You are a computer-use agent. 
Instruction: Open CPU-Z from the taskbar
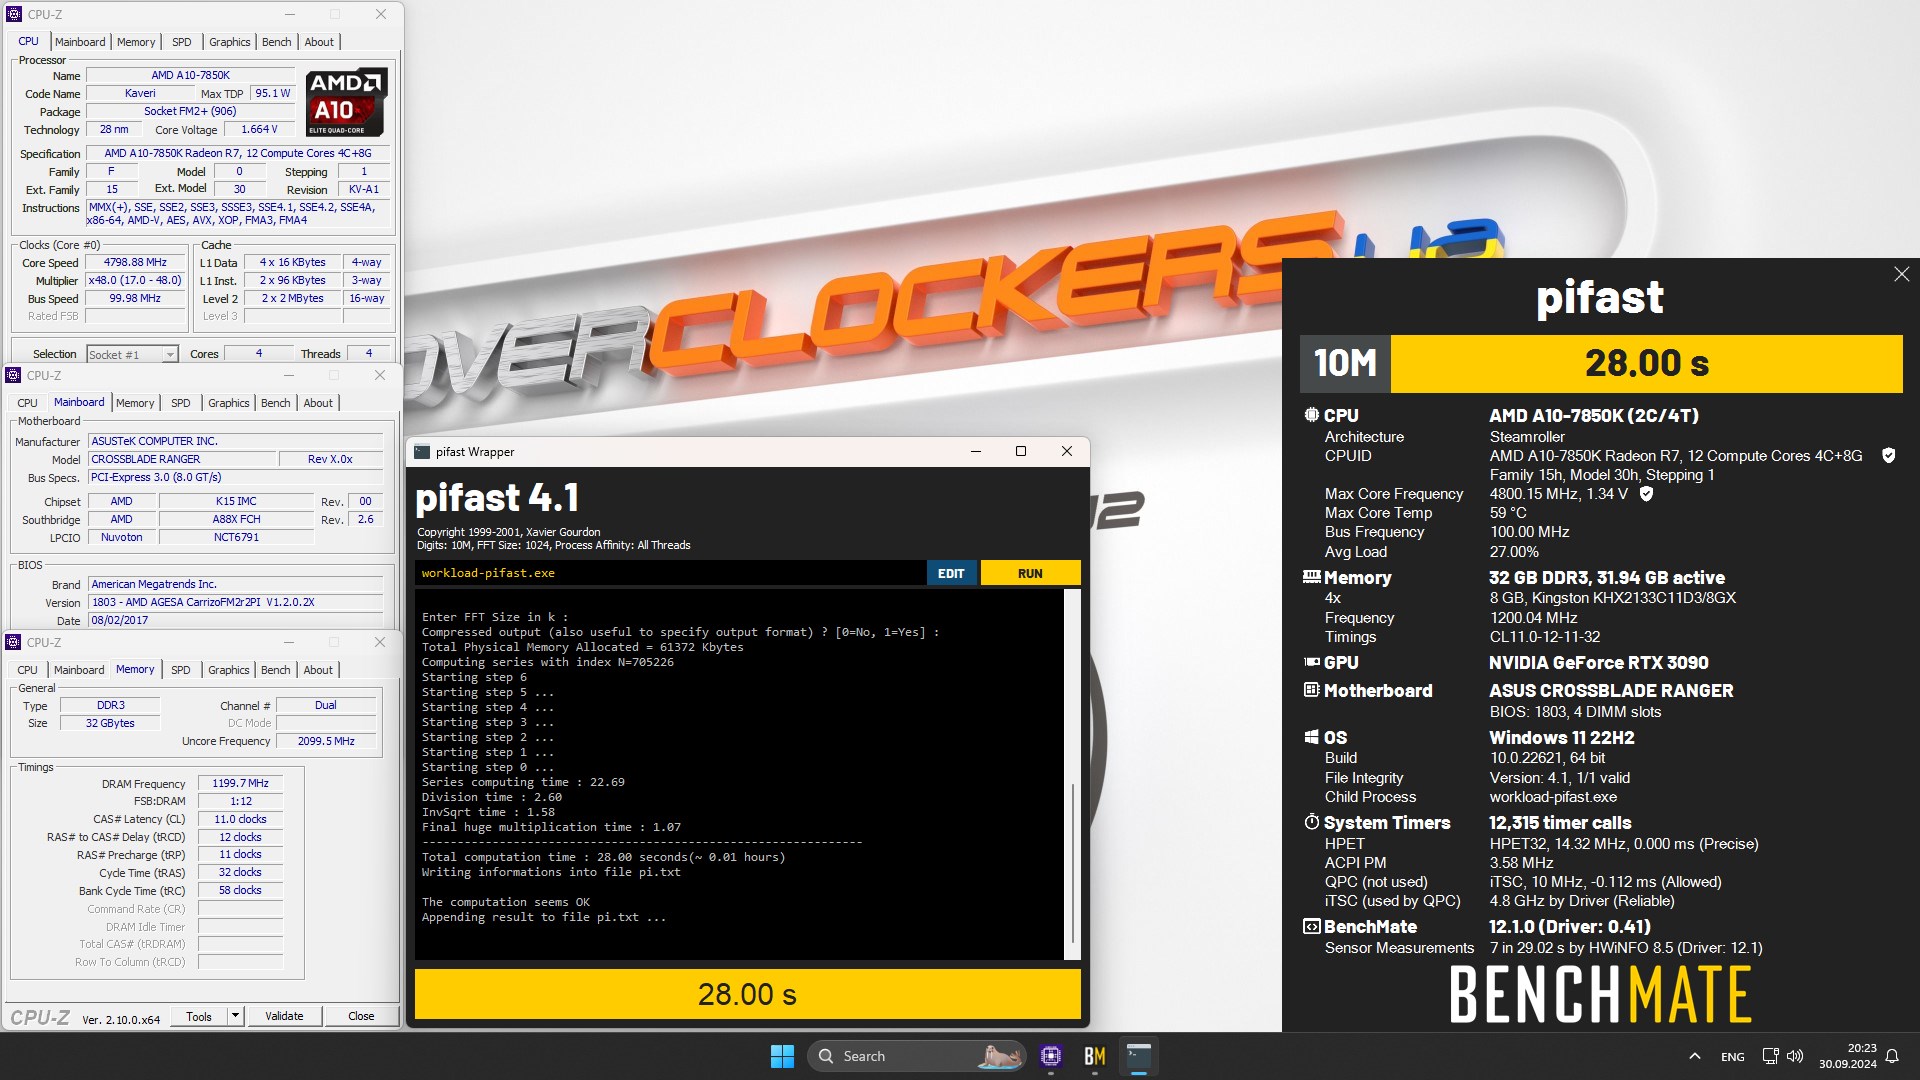tap(1050, 1056)
